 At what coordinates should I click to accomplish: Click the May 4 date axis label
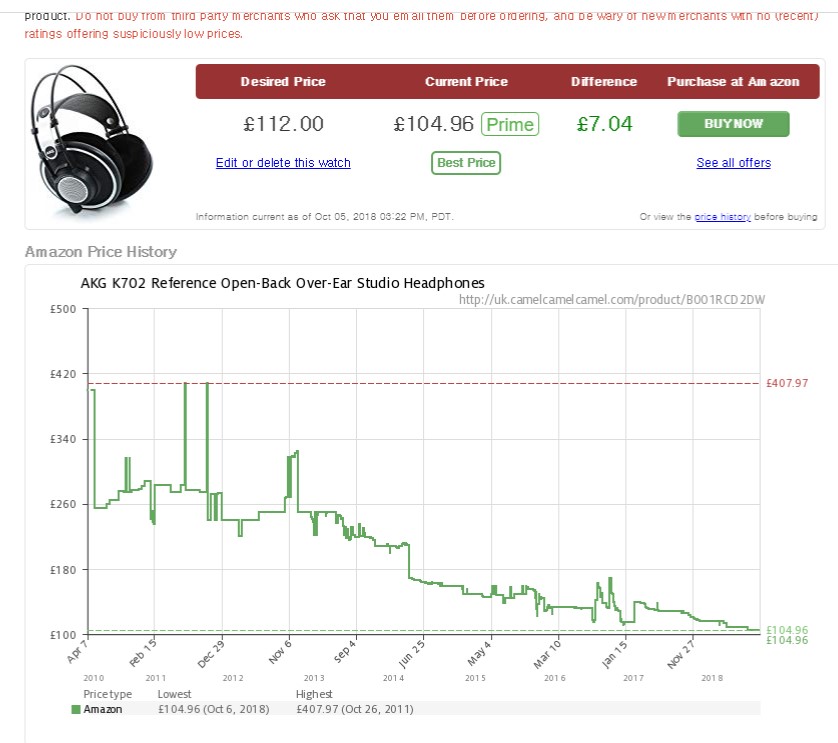coord(479,652)
